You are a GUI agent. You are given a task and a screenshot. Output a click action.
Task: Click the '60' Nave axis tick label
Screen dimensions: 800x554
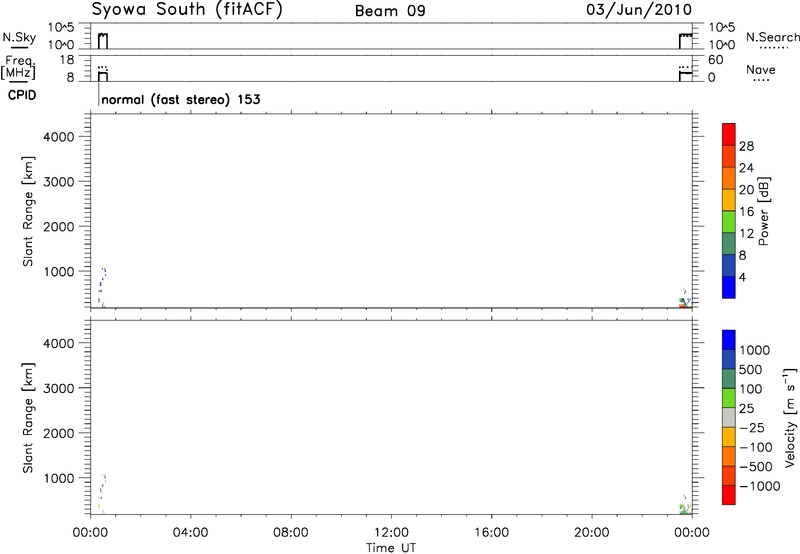click(715, 60)
